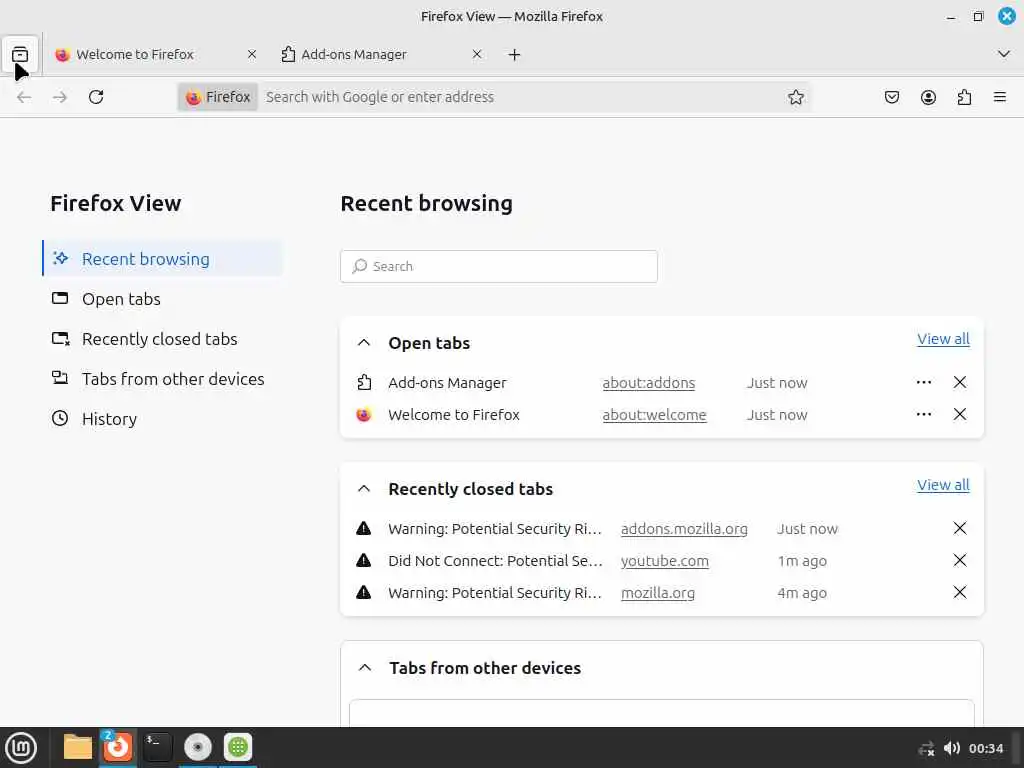Open more options for Welcome to Firefox row
The height and width of the screenshot is (768, 1024).
pyautogui.click(x=923, y=414)
